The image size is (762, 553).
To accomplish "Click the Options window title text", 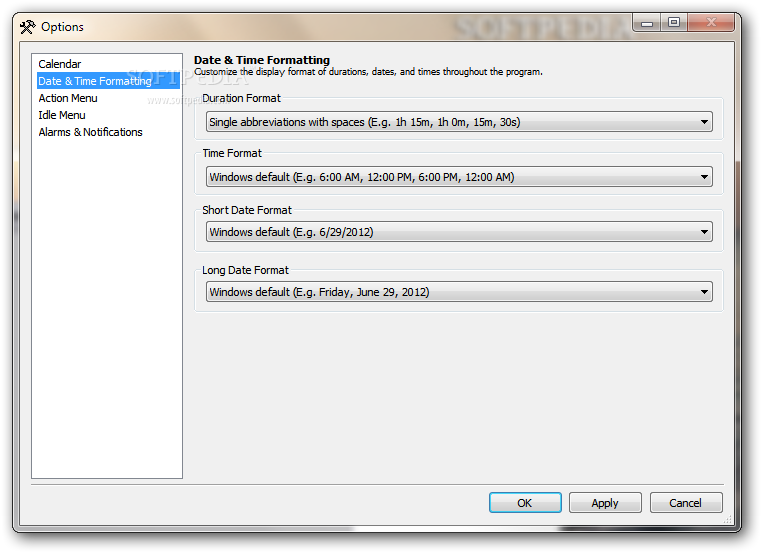I will click(62, 27).
